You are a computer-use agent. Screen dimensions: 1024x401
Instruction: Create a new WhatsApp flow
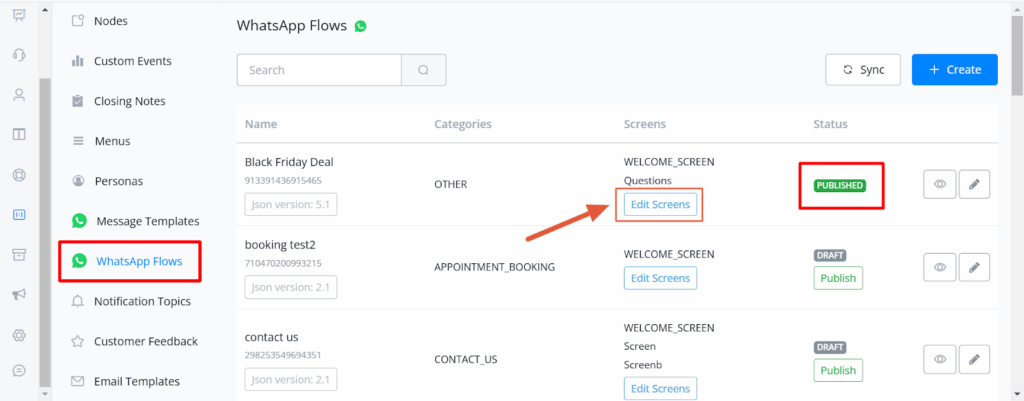point(954,70)
